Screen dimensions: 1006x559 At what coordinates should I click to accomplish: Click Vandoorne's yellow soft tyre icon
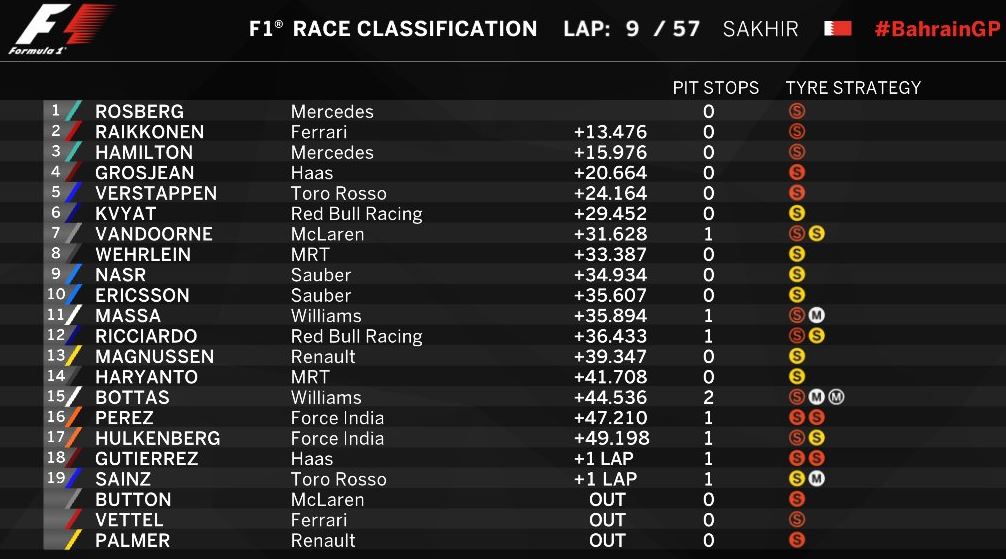[816, 234]
